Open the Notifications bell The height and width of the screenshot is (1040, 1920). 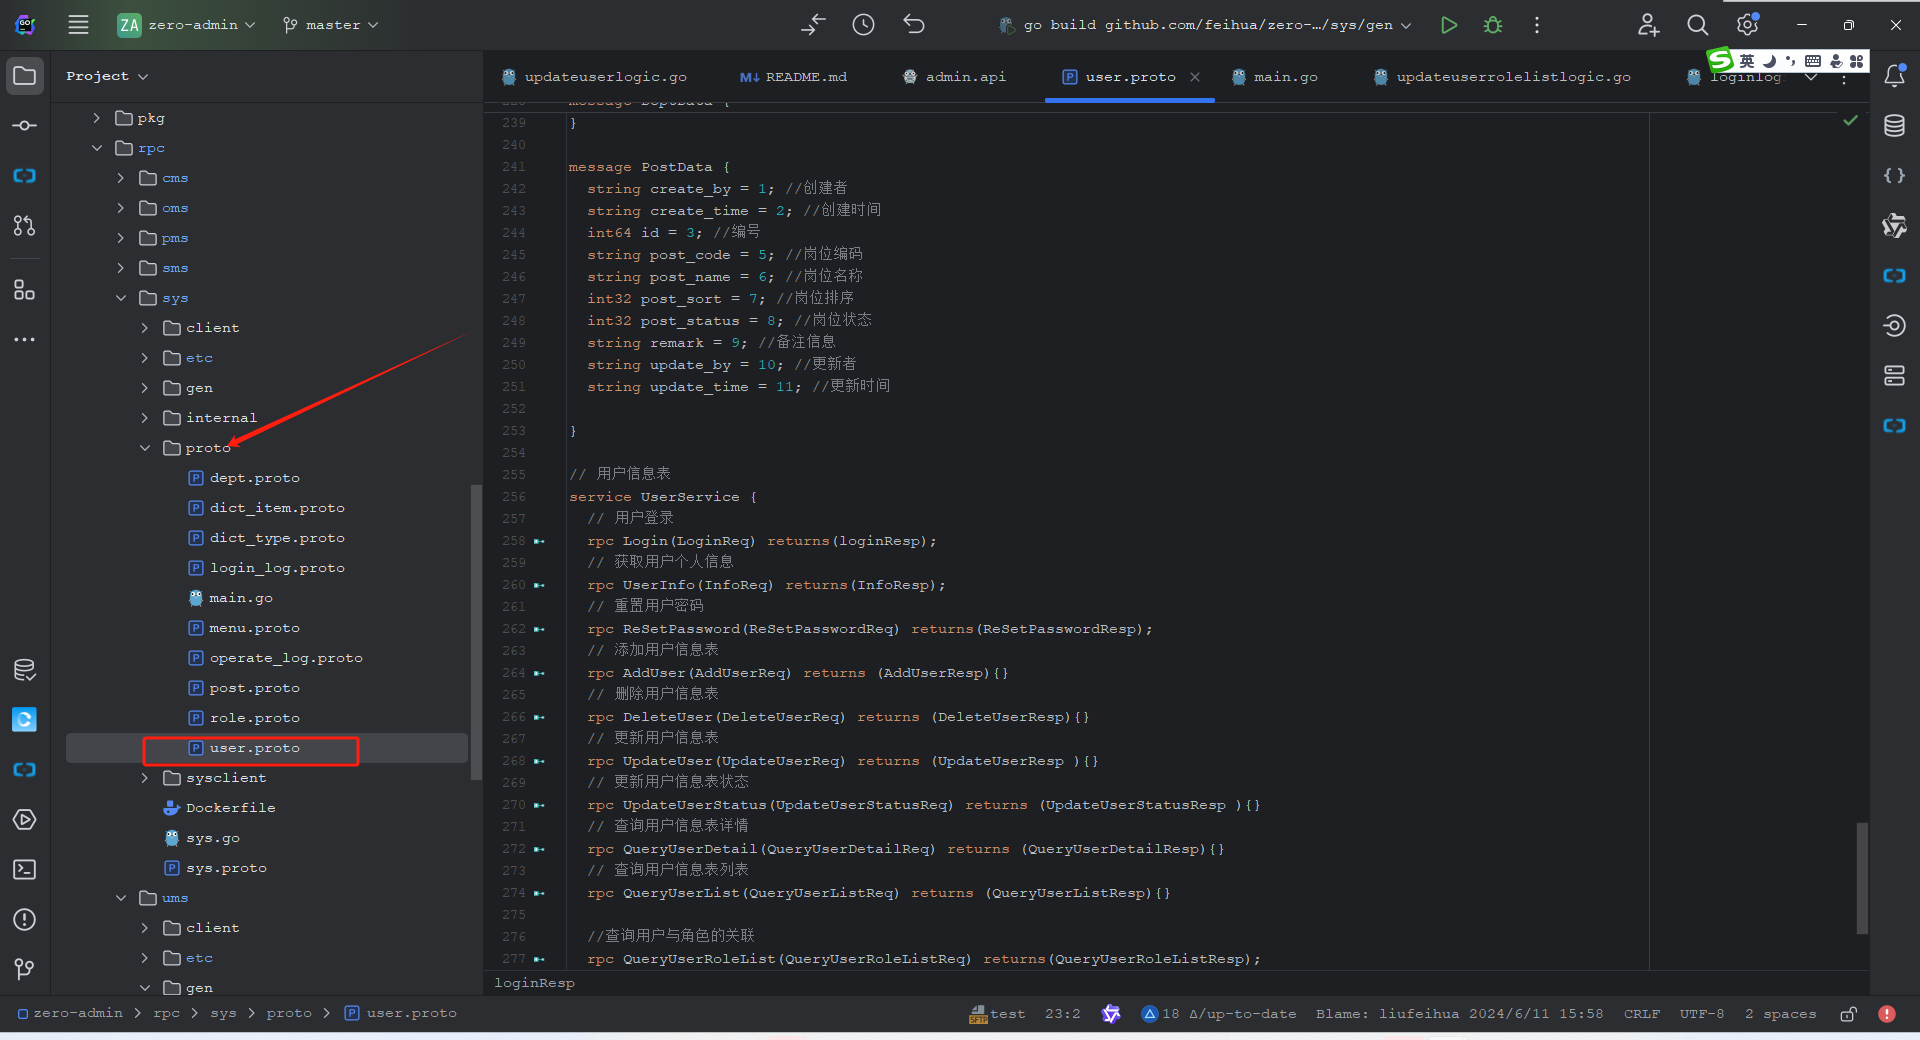click(1895, 76)
